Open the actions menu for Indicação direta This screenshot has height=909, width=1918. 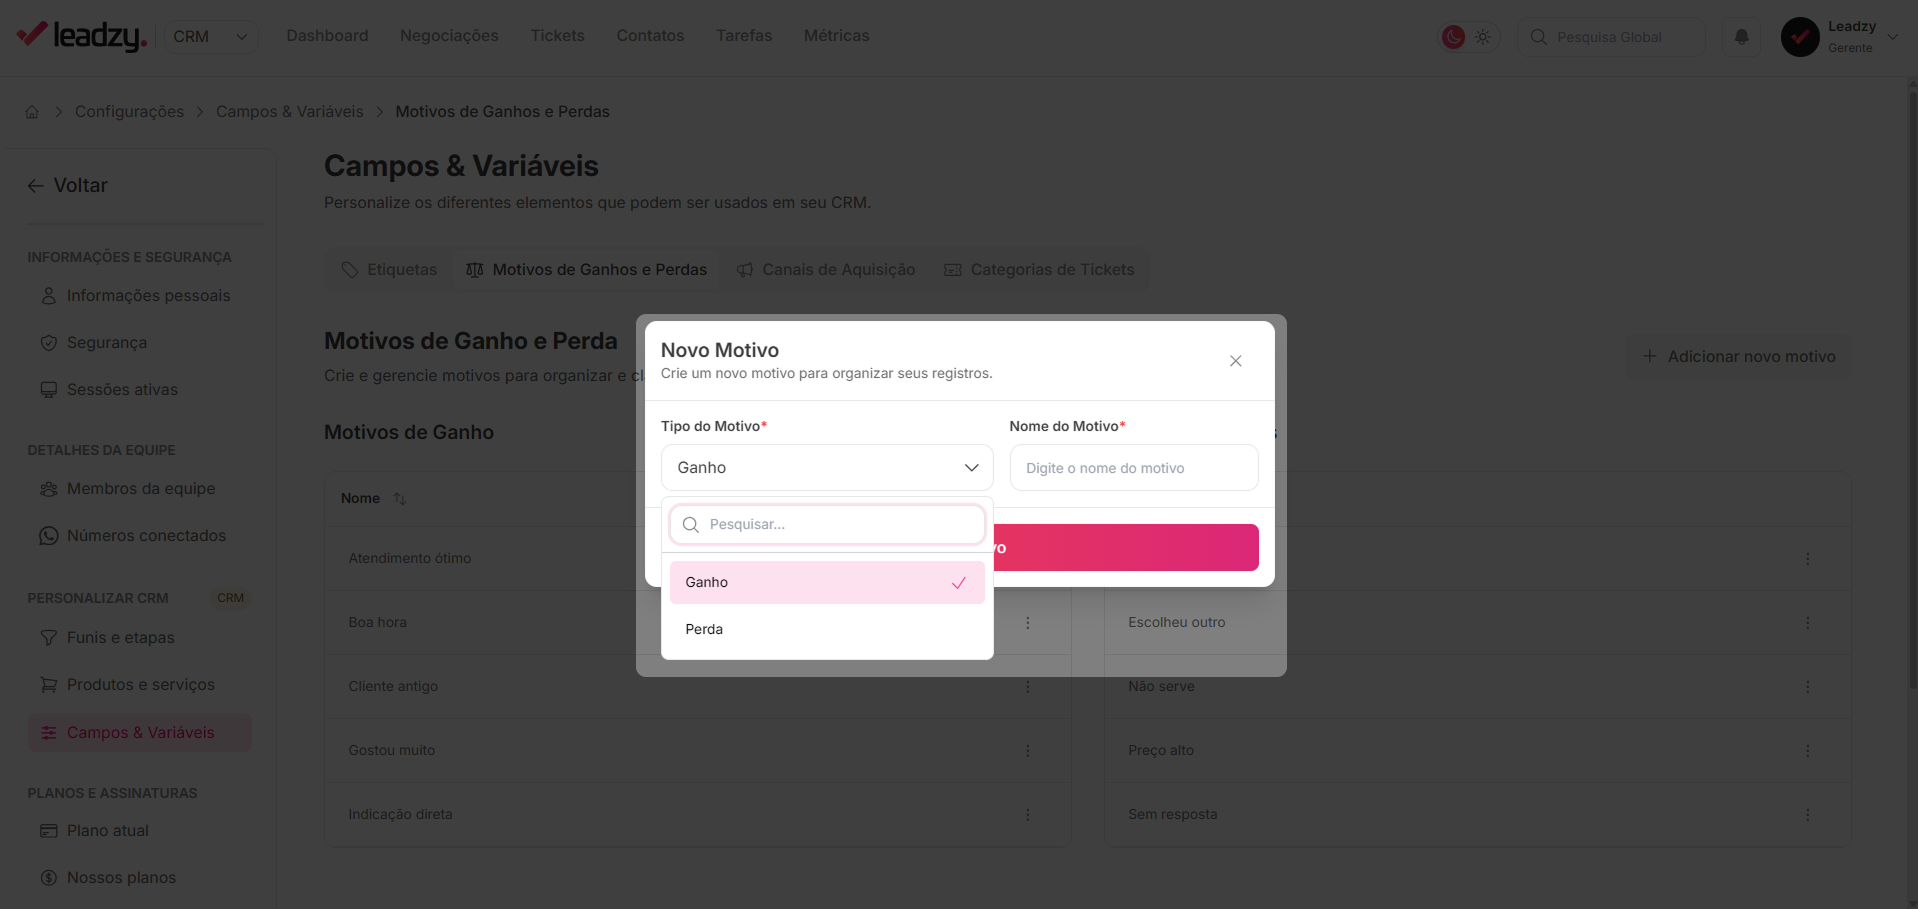[x=1027, y=815]
